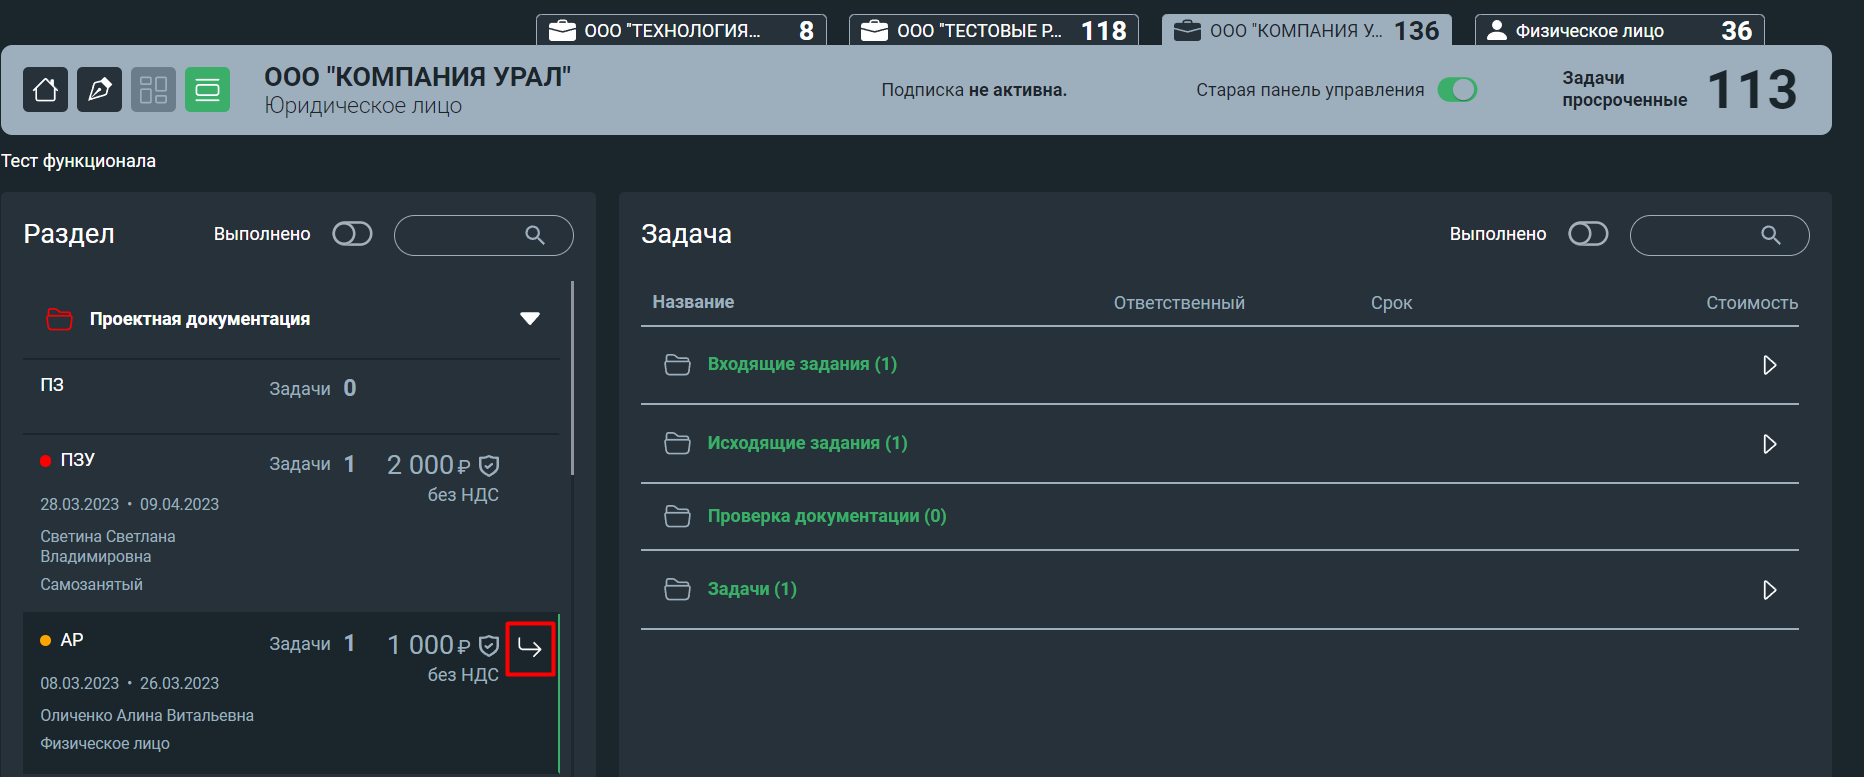Click the search icon in Задача panel
The height and width of the screenshot is (777, 1864).
click(x=1771, y=235)
